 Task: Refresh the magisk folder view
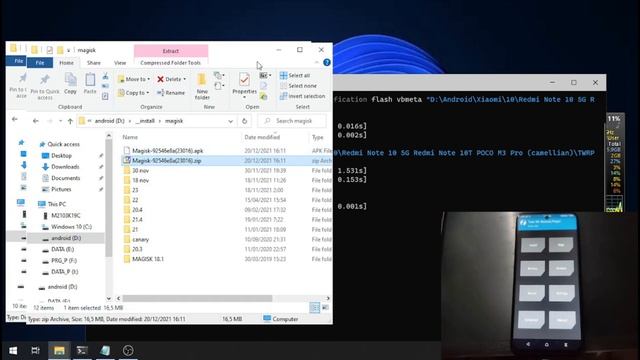click(244, 121)
